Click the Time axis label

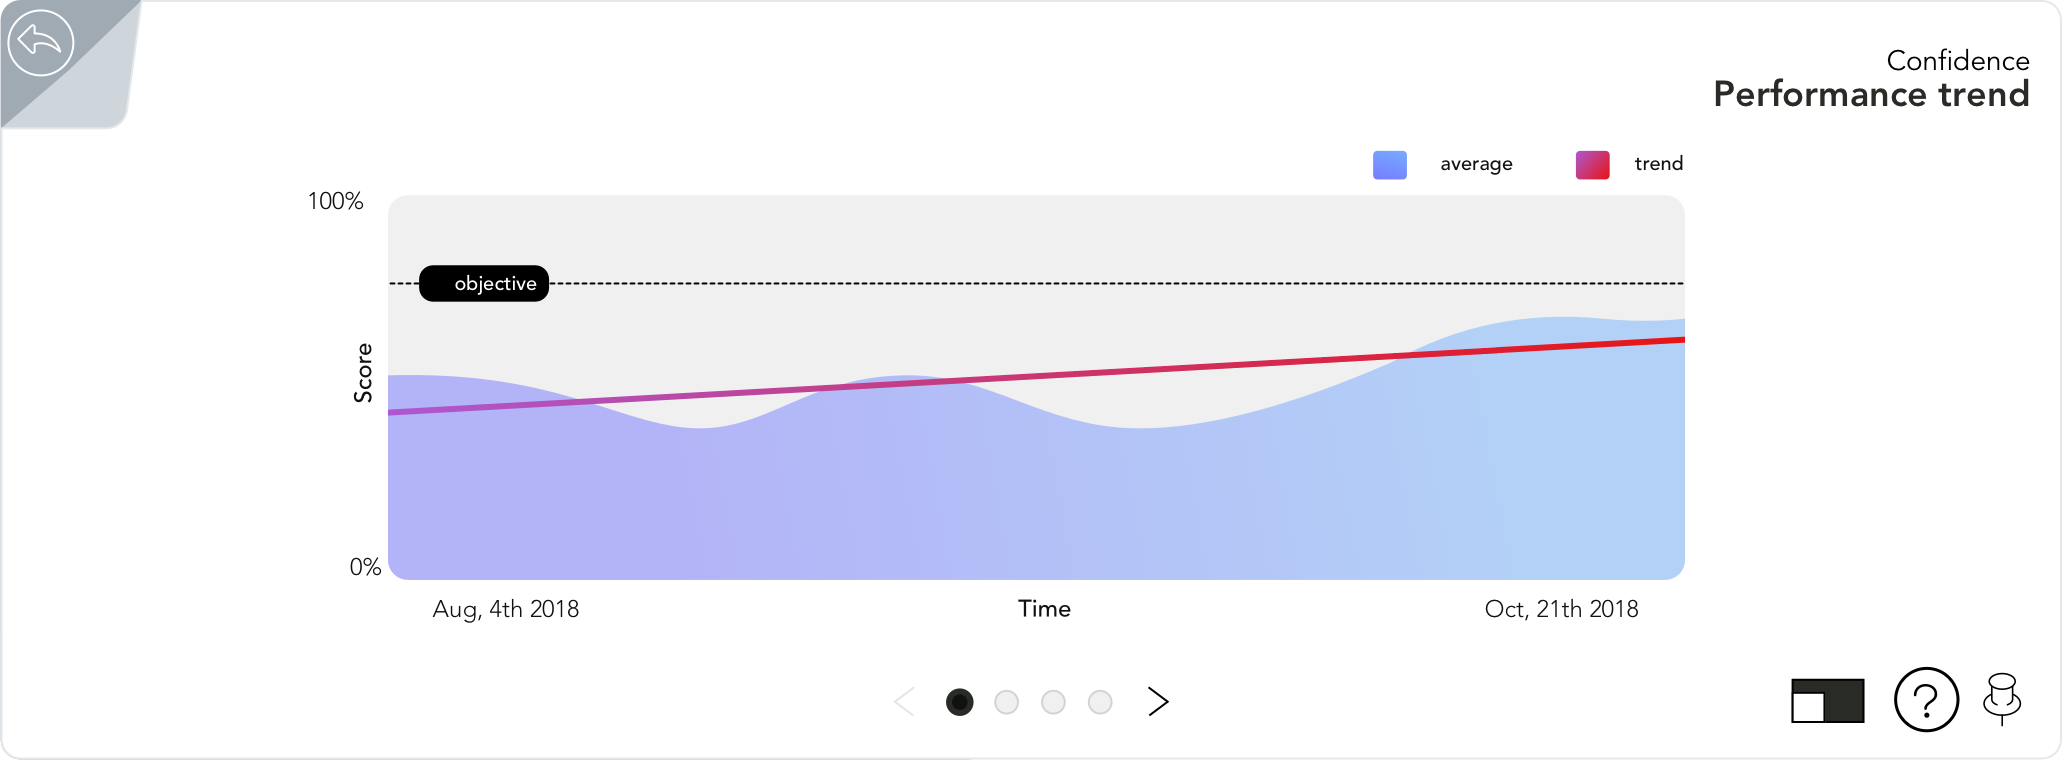(1045, 609)
